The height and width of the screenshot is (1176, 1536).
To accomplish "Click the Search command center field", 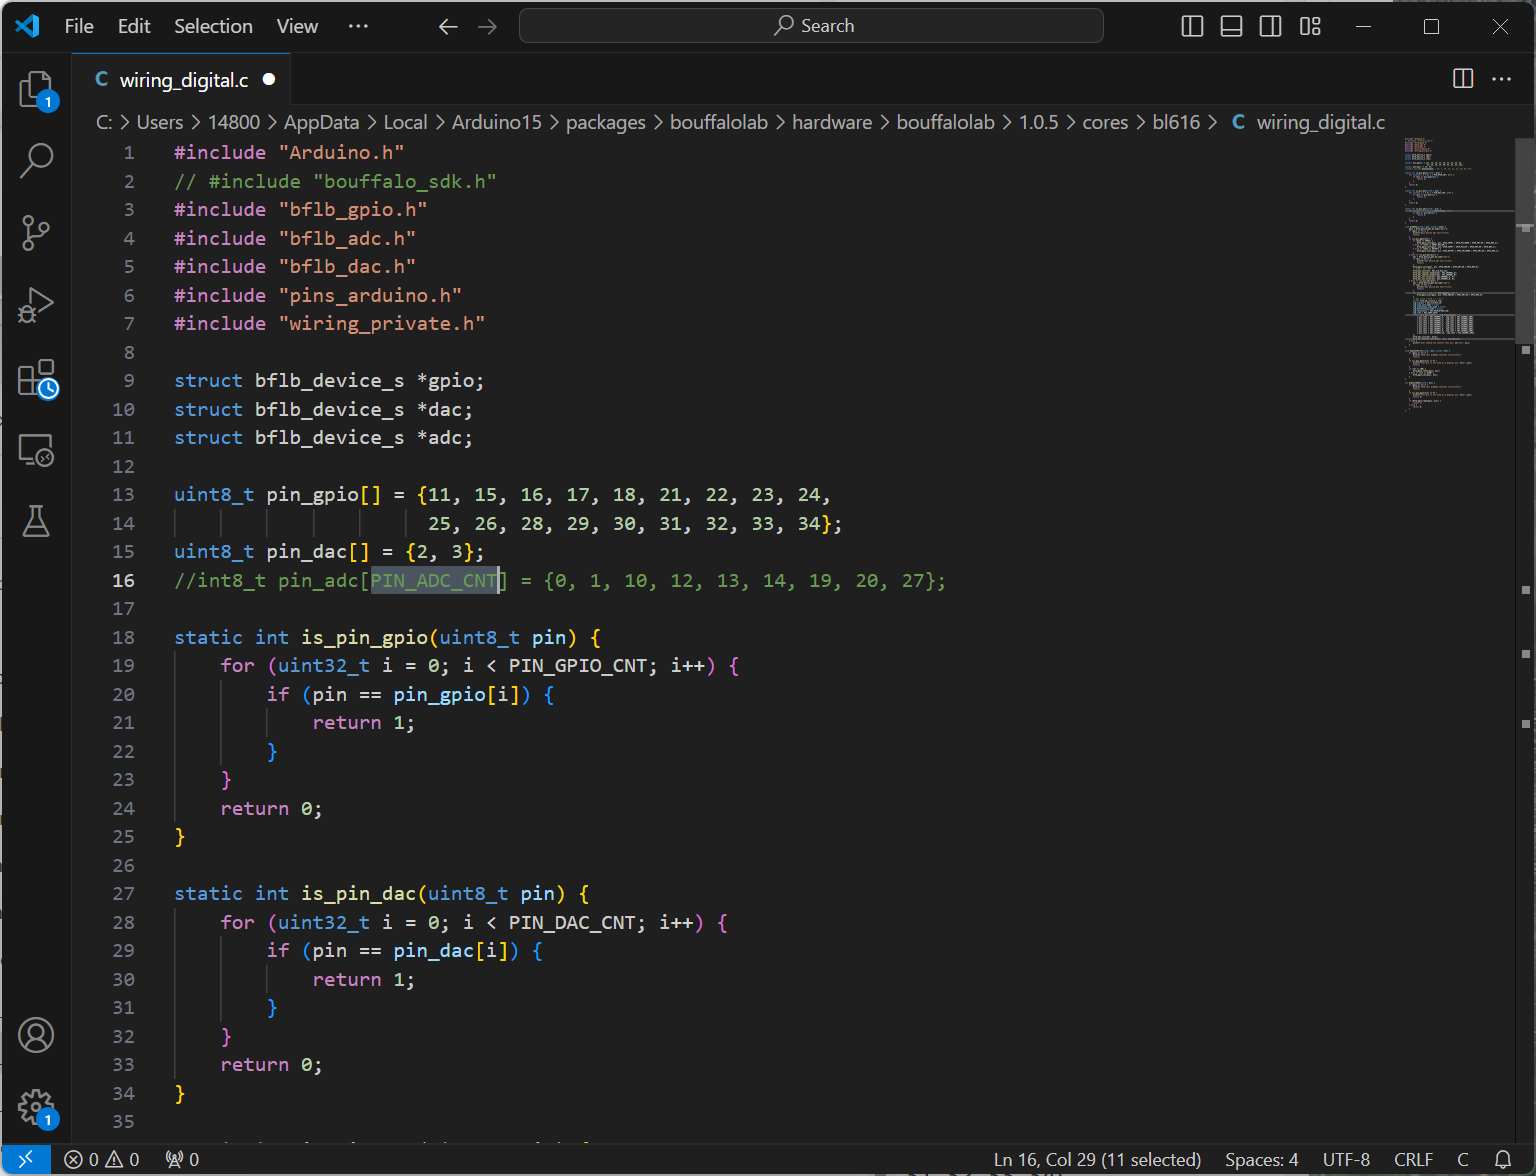I will (x=811, y=26).
